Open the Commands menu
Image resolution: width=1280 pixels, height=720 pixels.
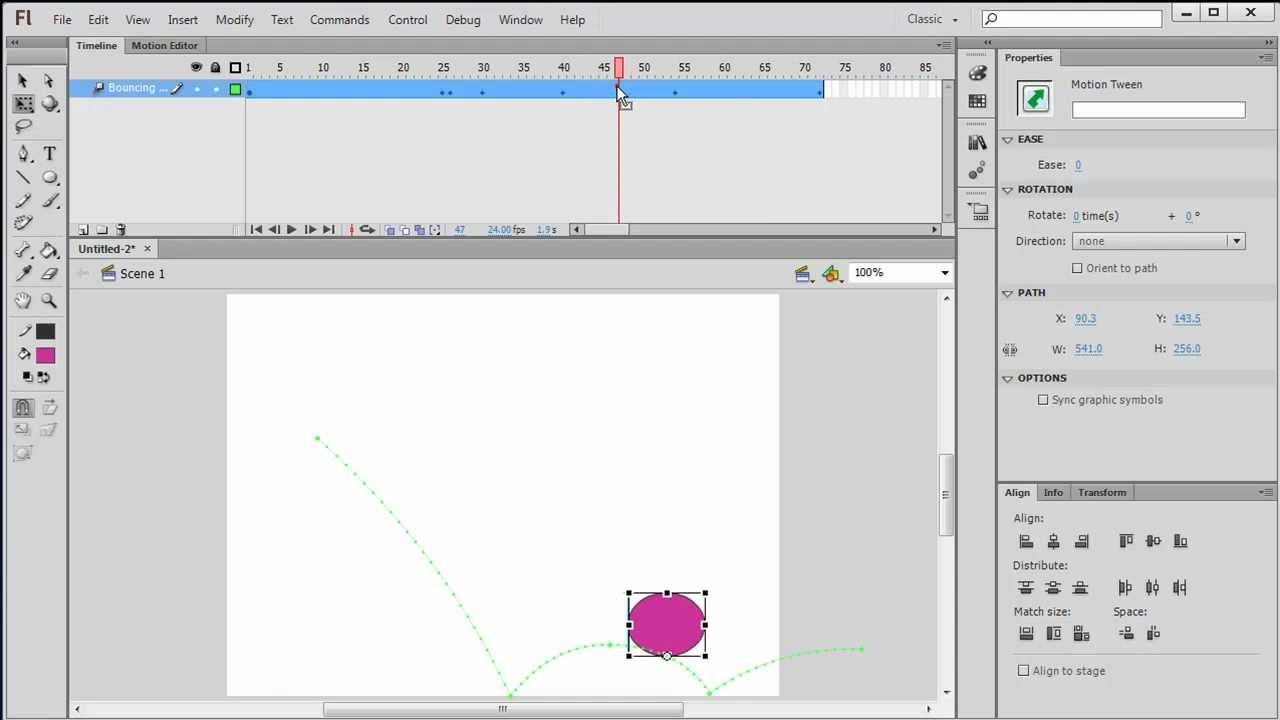[x=340, y=19]
